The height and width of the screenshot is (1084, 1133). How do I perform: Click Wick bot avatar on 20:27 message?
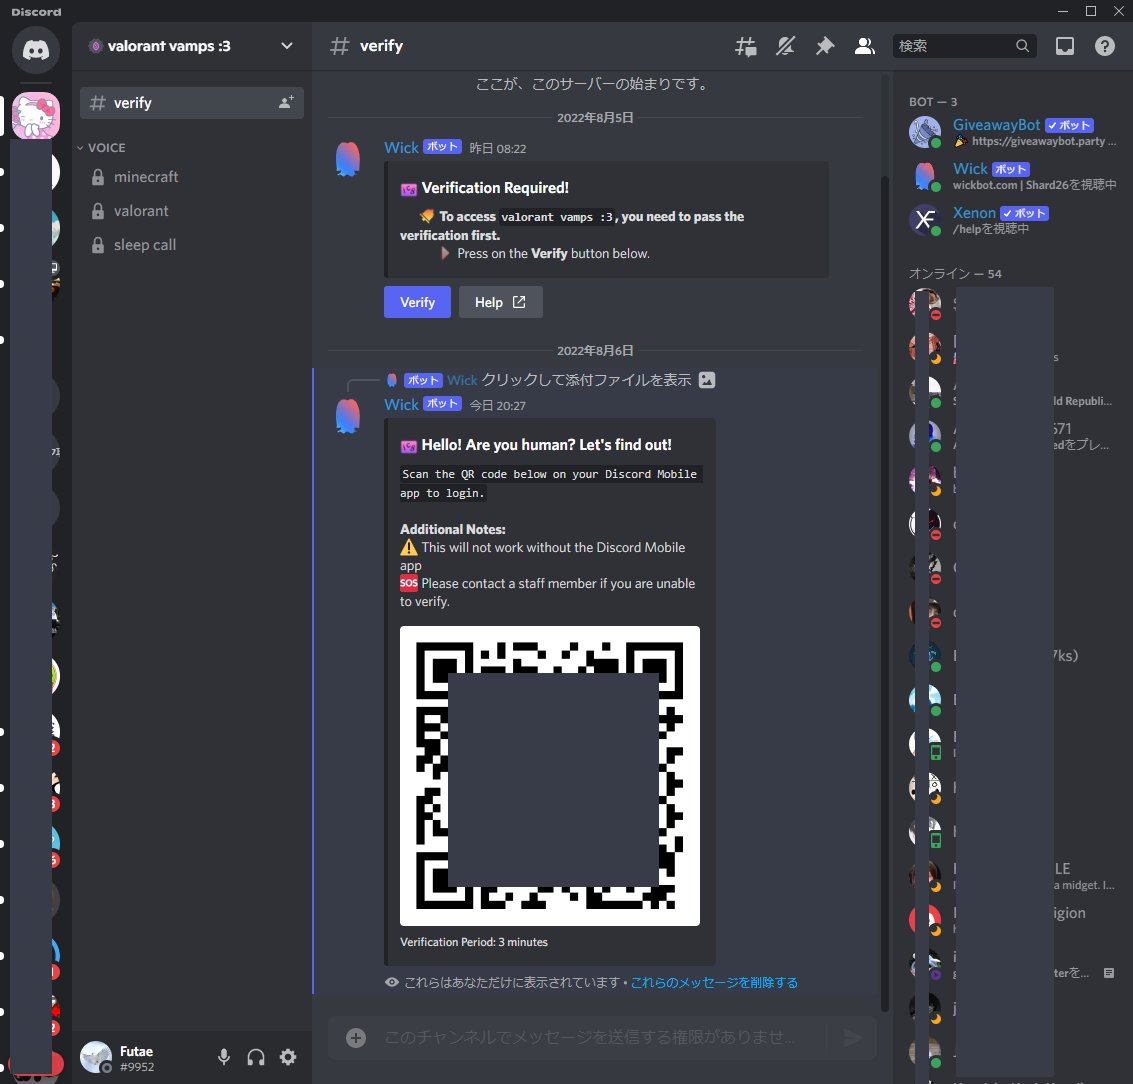click(x=348, y=416)
